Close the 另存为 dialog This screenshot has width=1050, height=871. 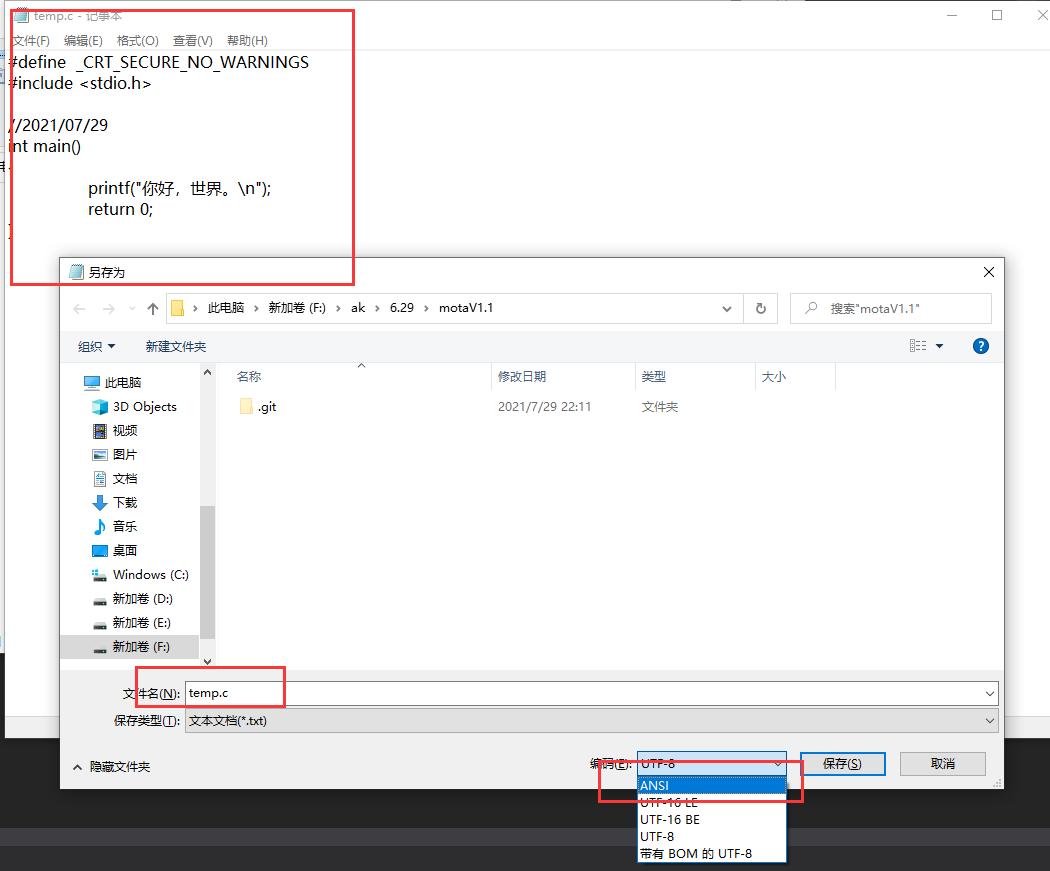(x=988, y=272)
